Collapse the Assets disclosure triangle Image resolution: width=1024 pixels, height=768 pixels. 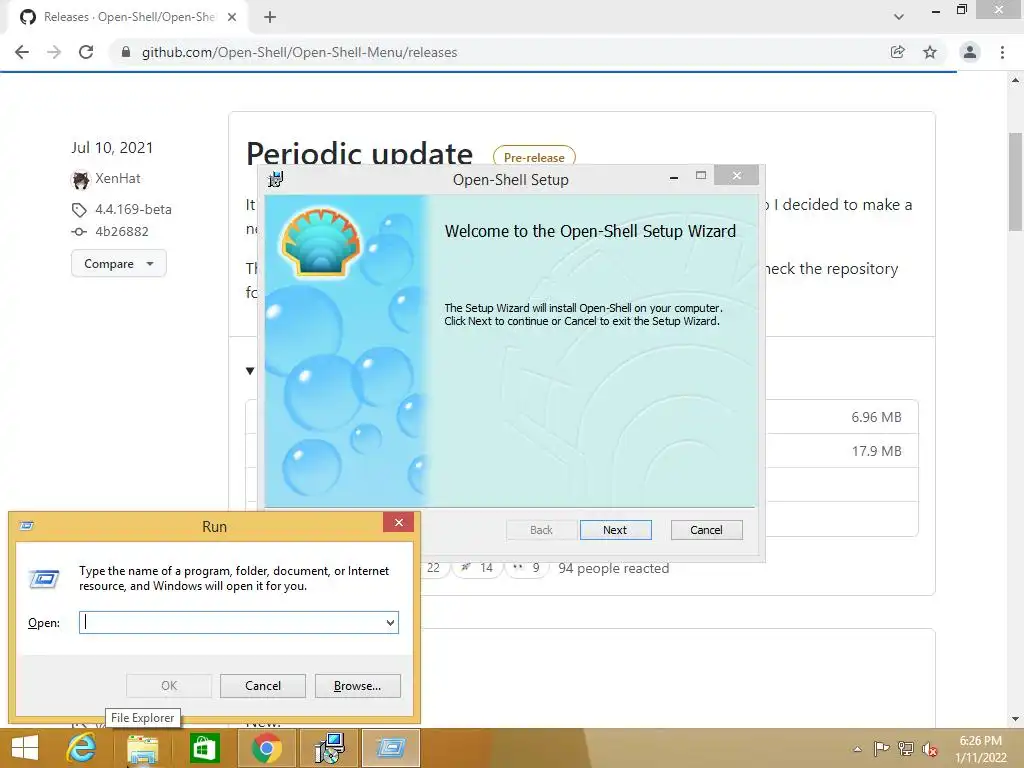click(x=249, y=371)
